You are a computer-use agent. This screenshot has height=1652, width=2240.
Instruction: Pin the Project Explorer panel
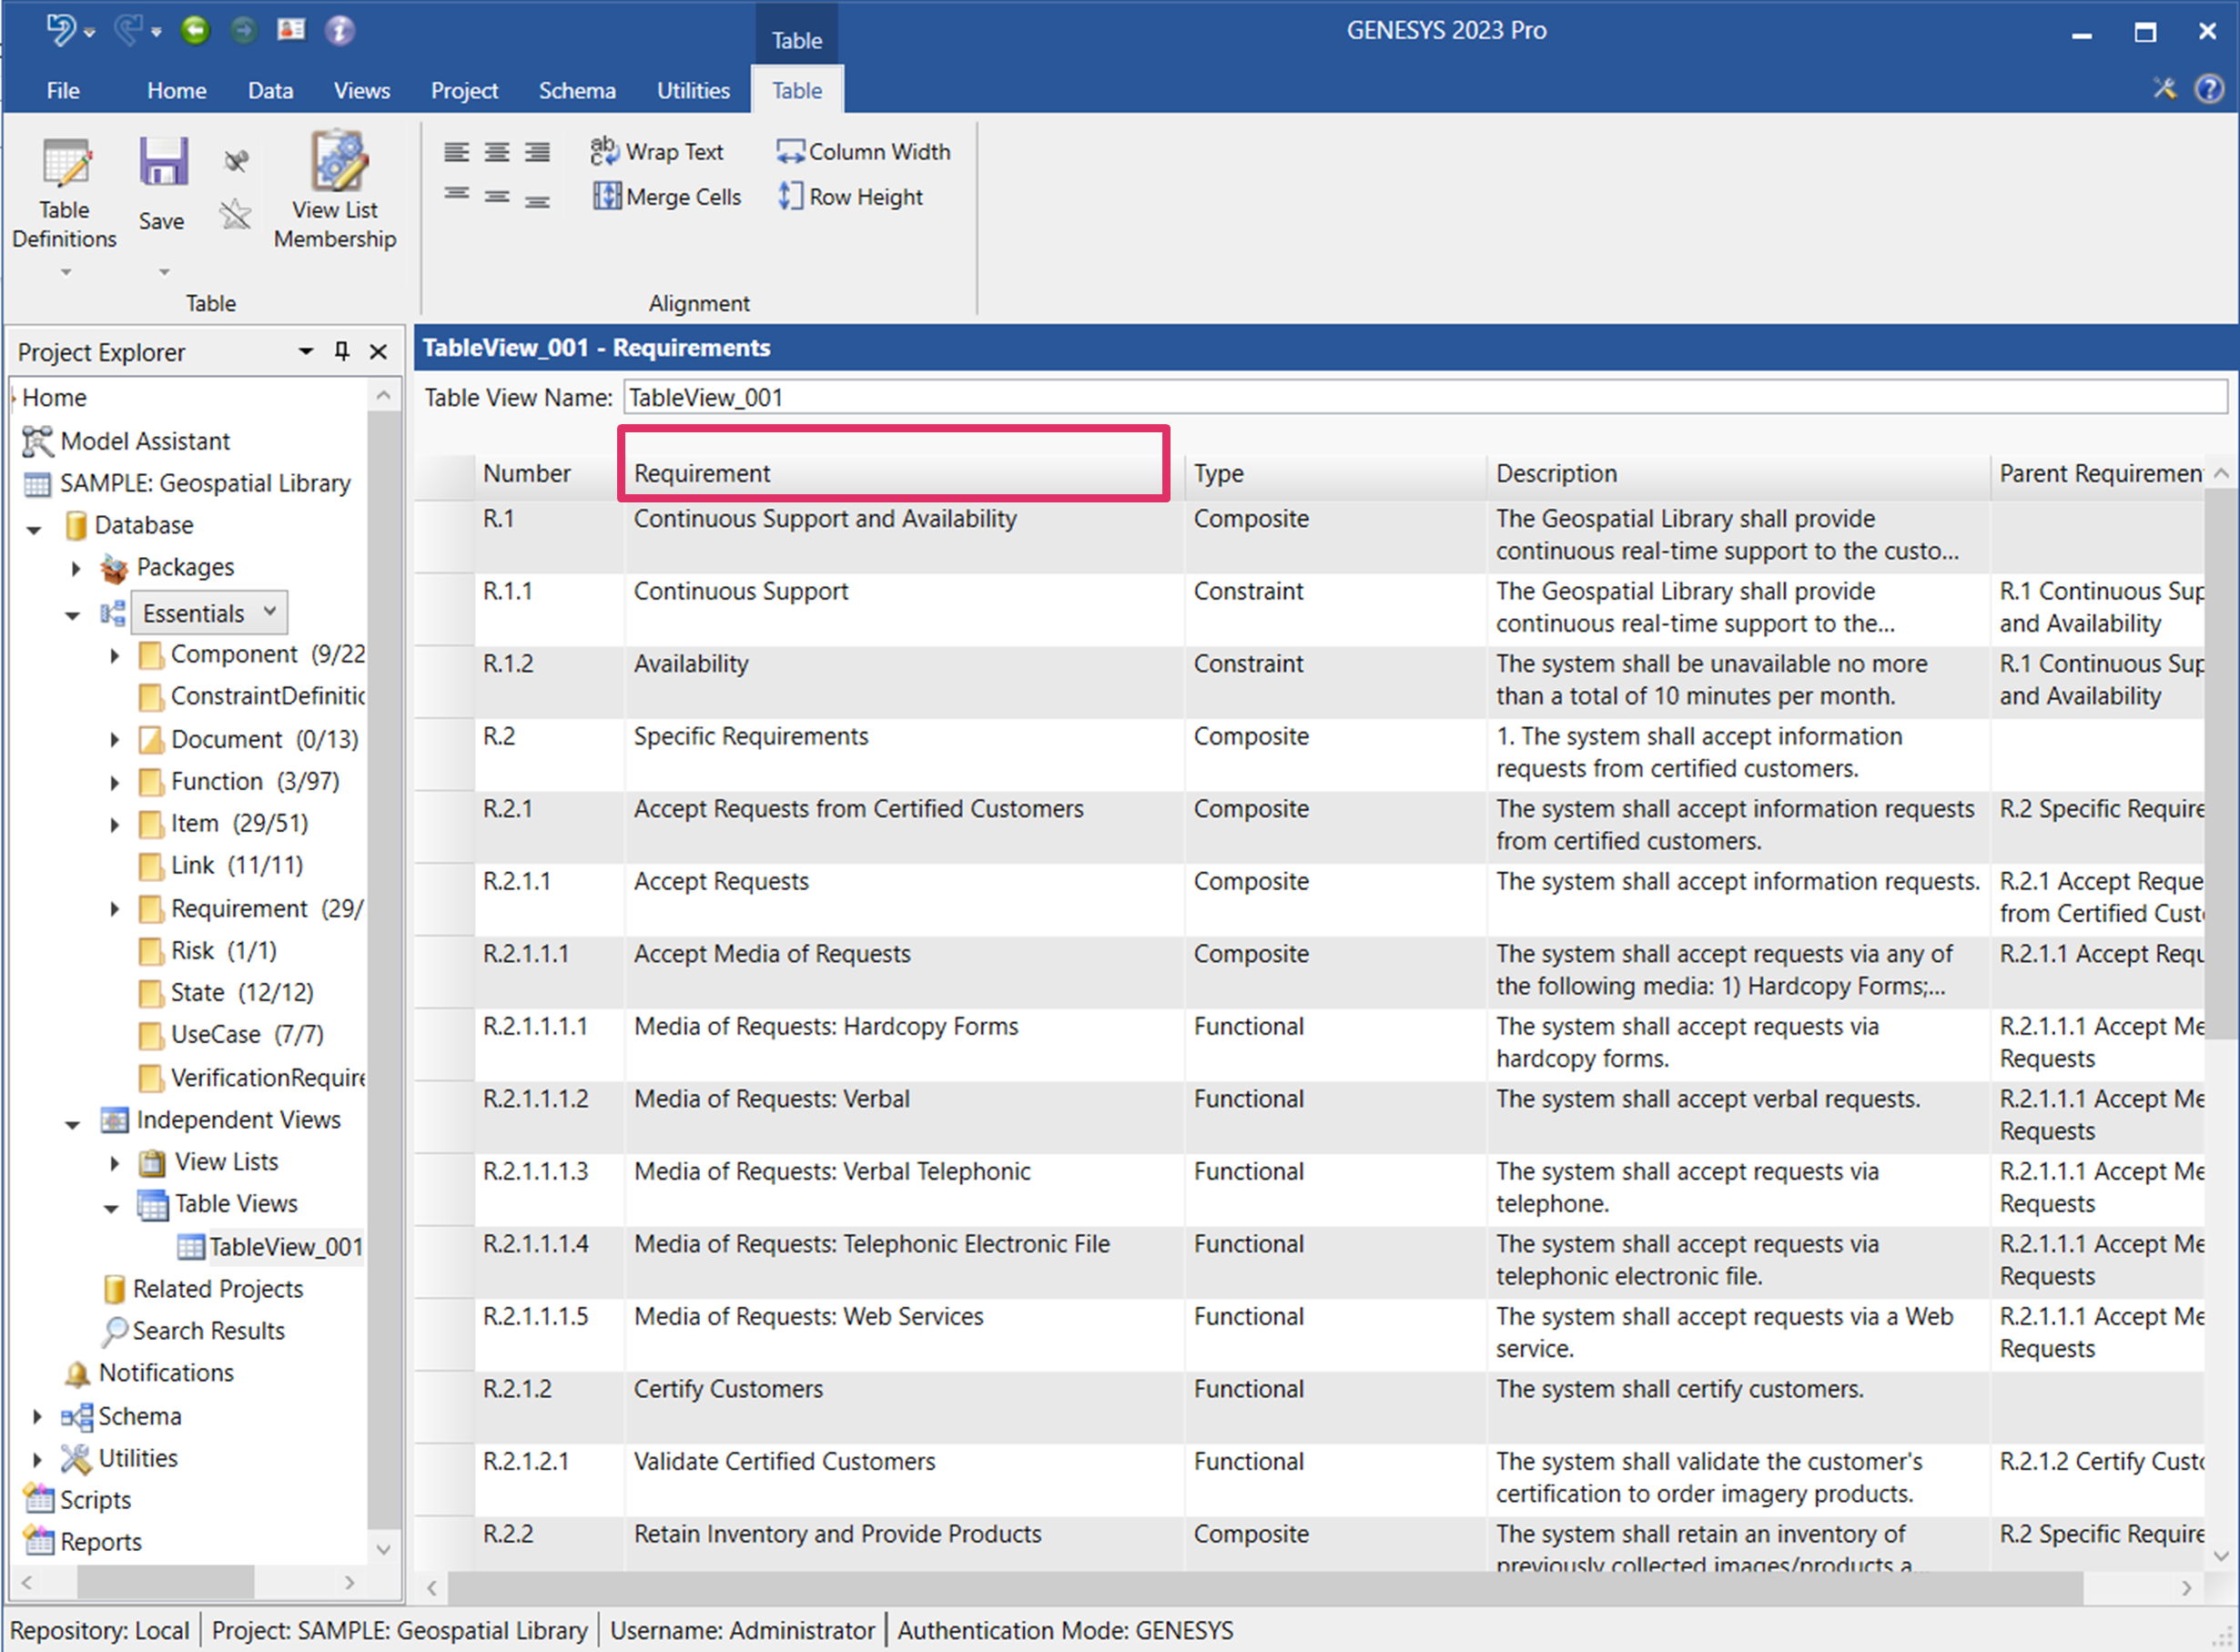[342, 351]
